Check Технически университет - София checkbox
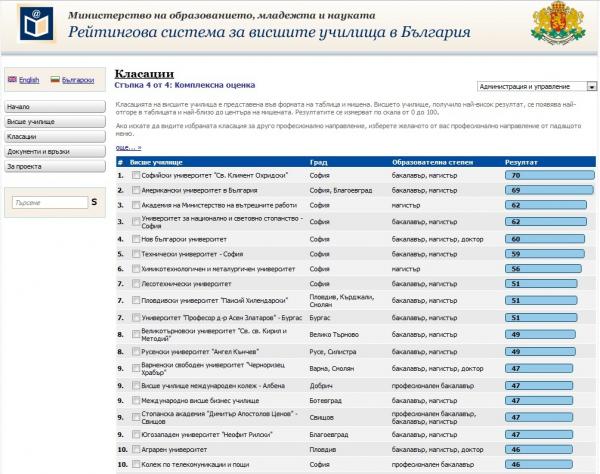Screen dimensions: 600x474 pos(136,254)
